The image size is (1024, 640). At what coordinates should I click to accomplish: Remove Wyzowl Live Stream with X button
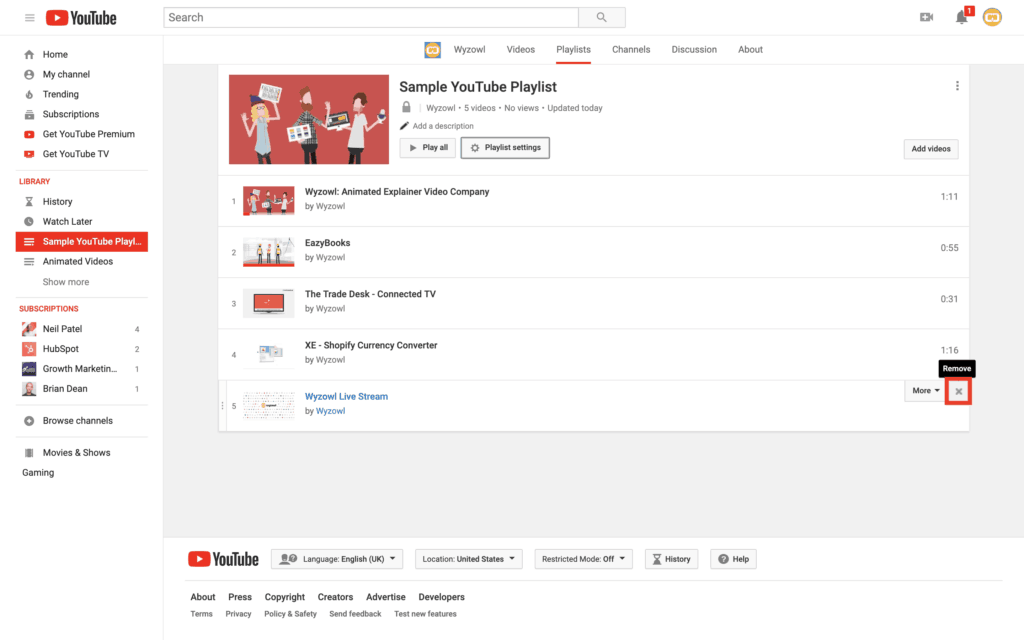[x=959, y=392]
